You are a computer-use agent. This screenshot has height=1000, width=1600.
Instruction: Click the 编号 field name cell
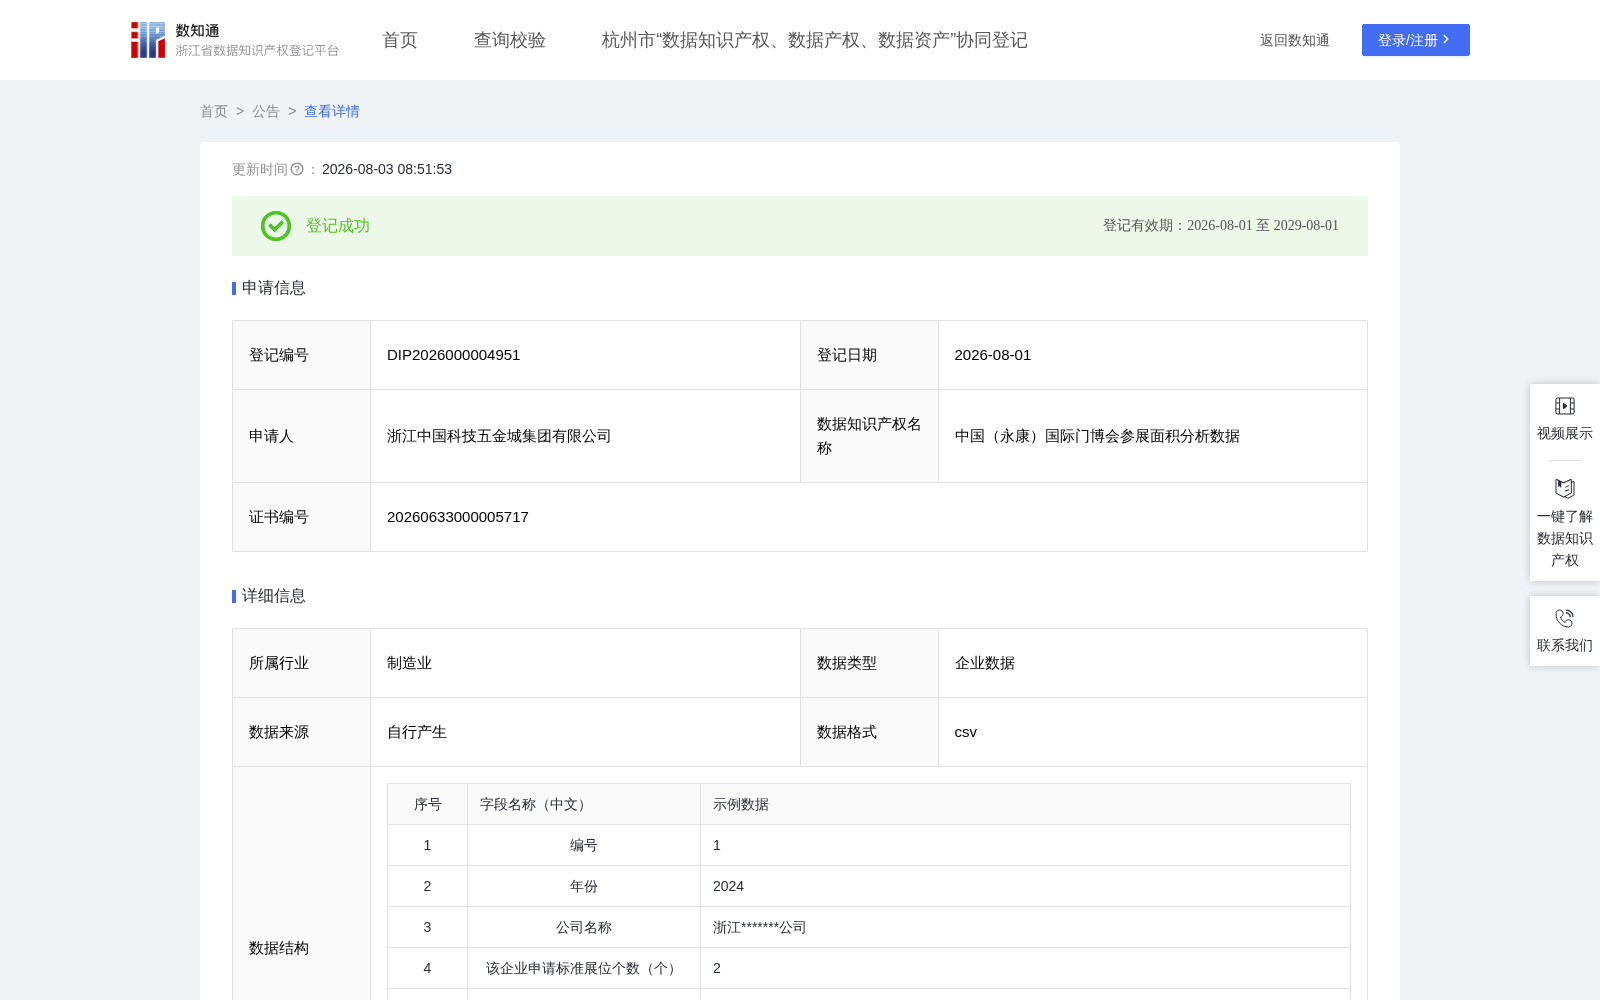coord(584,845)
